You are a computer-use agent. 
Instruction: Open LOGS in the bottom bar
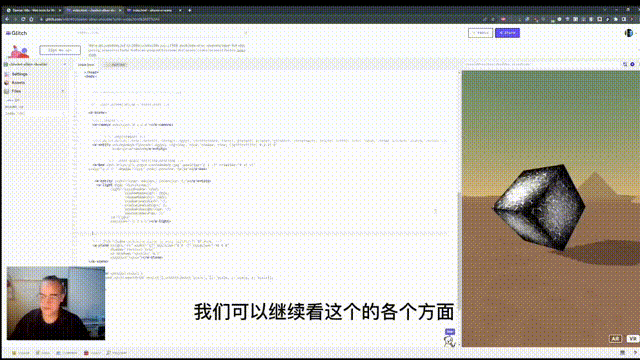click(43, 353)
